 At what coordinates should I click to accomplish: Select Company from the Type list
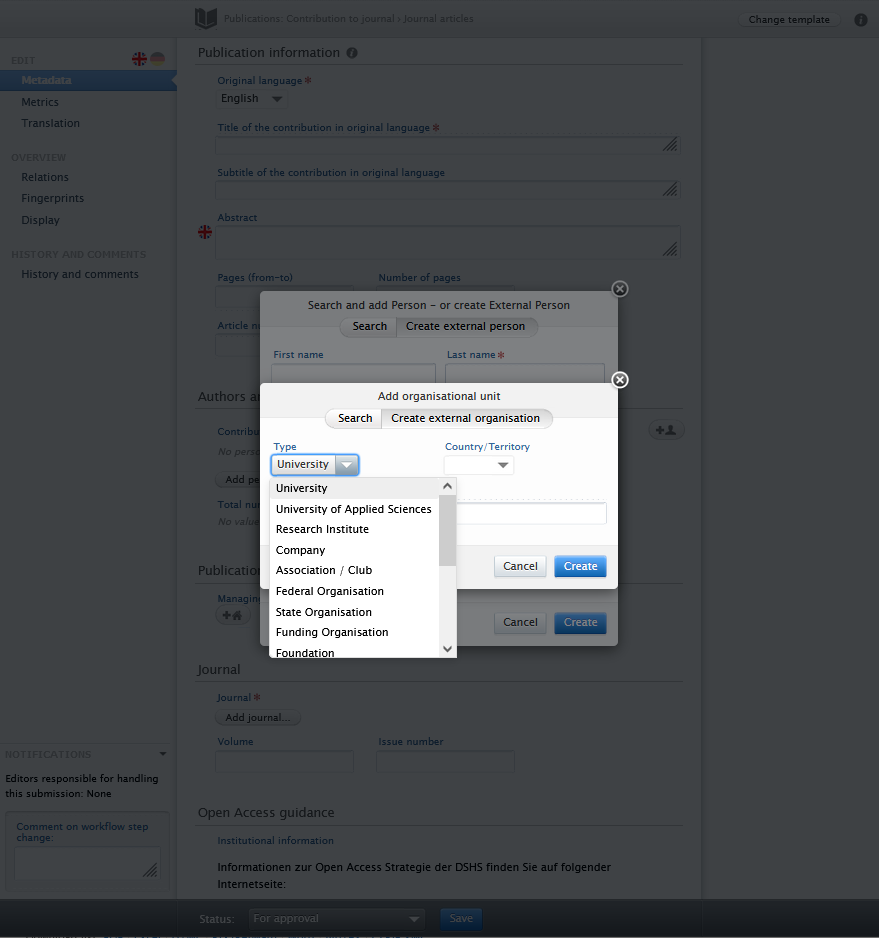coord(300,550)
